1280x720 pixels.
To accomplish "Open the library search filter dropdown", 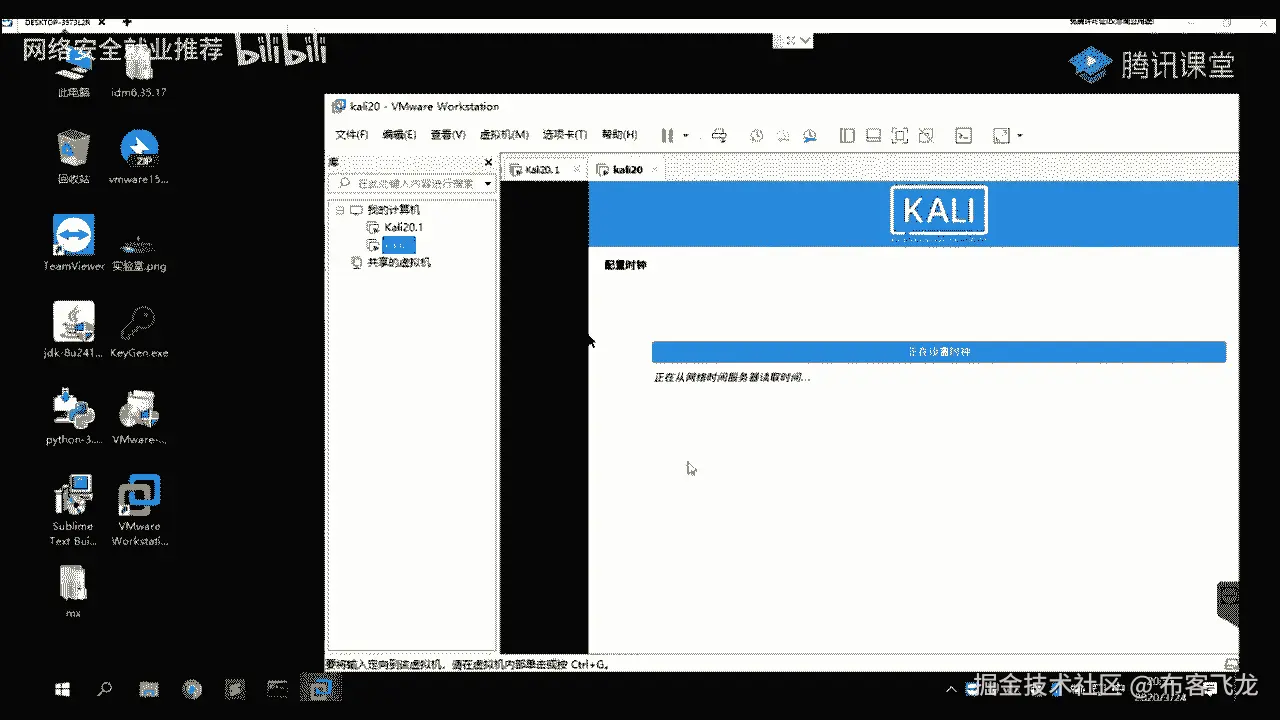I will point(488,184).
